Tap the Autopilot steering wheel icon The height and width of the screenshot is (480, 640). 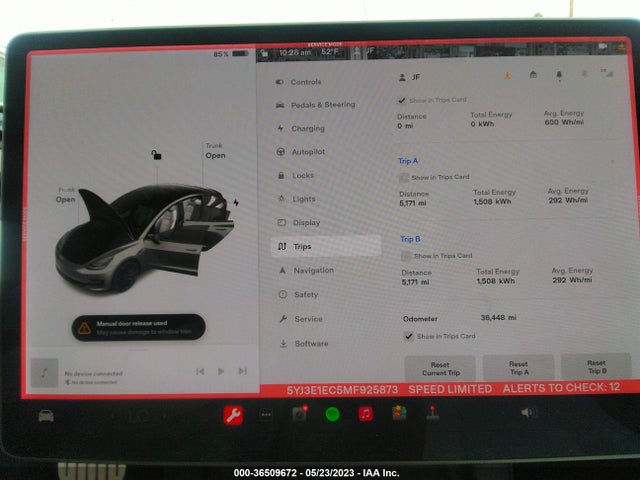pos(281,152)
